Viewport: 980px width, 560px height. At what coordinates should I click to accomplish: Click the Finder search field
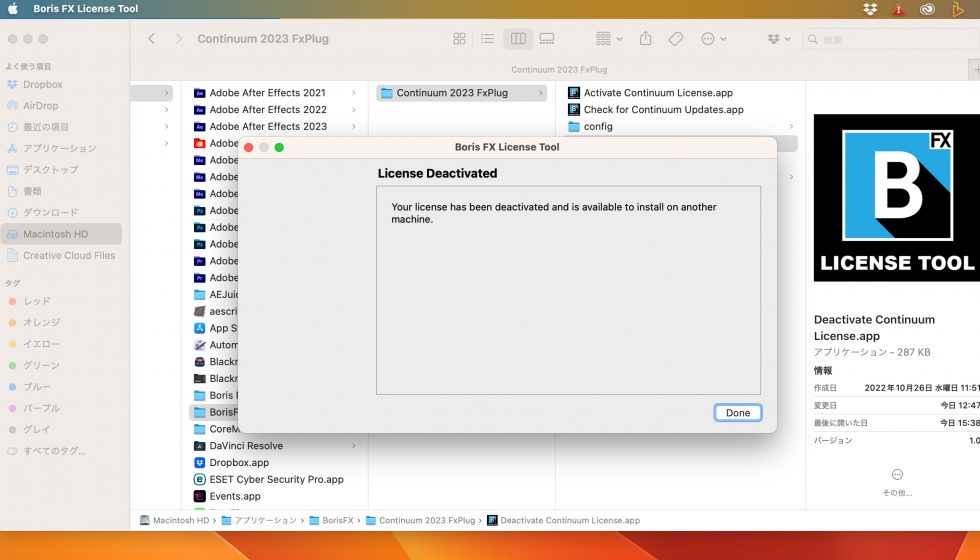(x=891, y=39)
